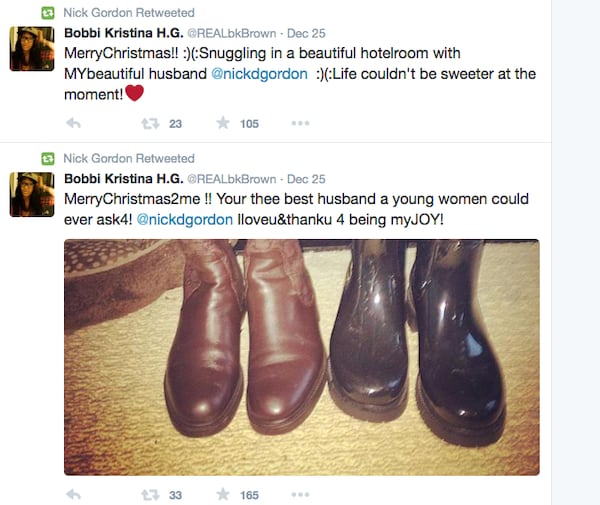Click the retweet indicator icon above second tweet

point(47,159)
